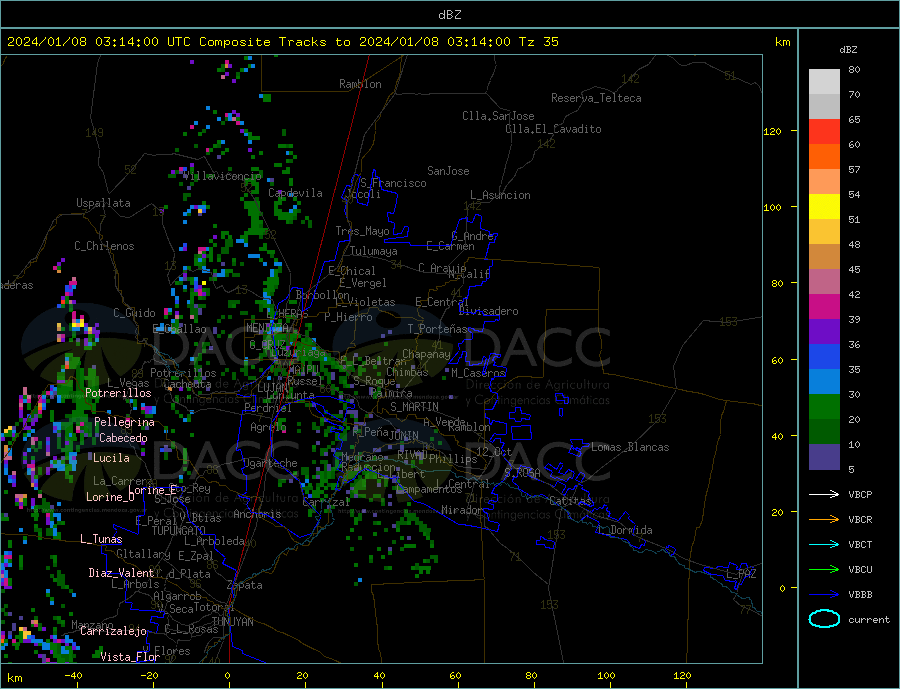Select the 65 dBZ red color swatch
Viewport: 900px width, 689px height.
pyautogui.click(x=824, y=131)
